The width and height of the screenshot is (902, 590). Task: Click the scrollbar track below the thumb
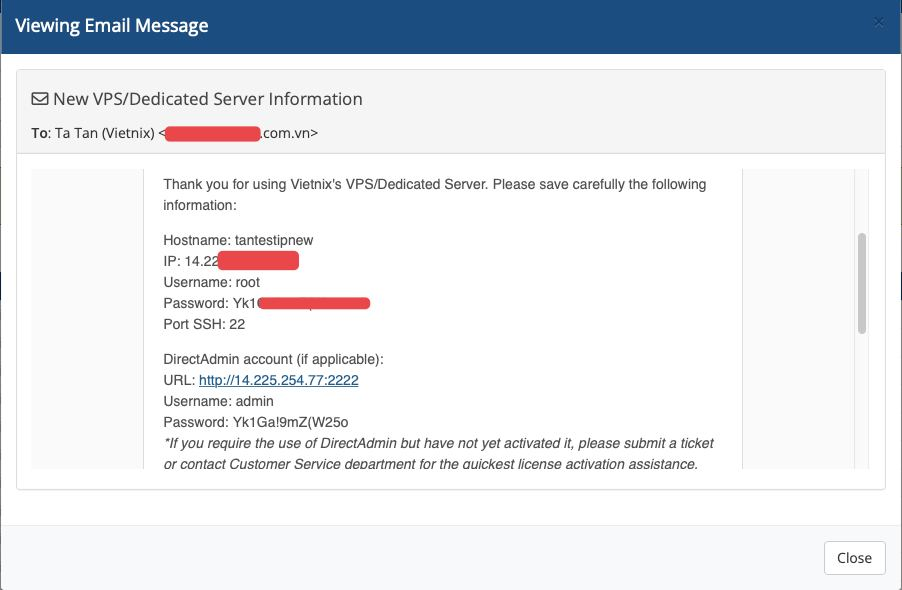pos(862,403)
